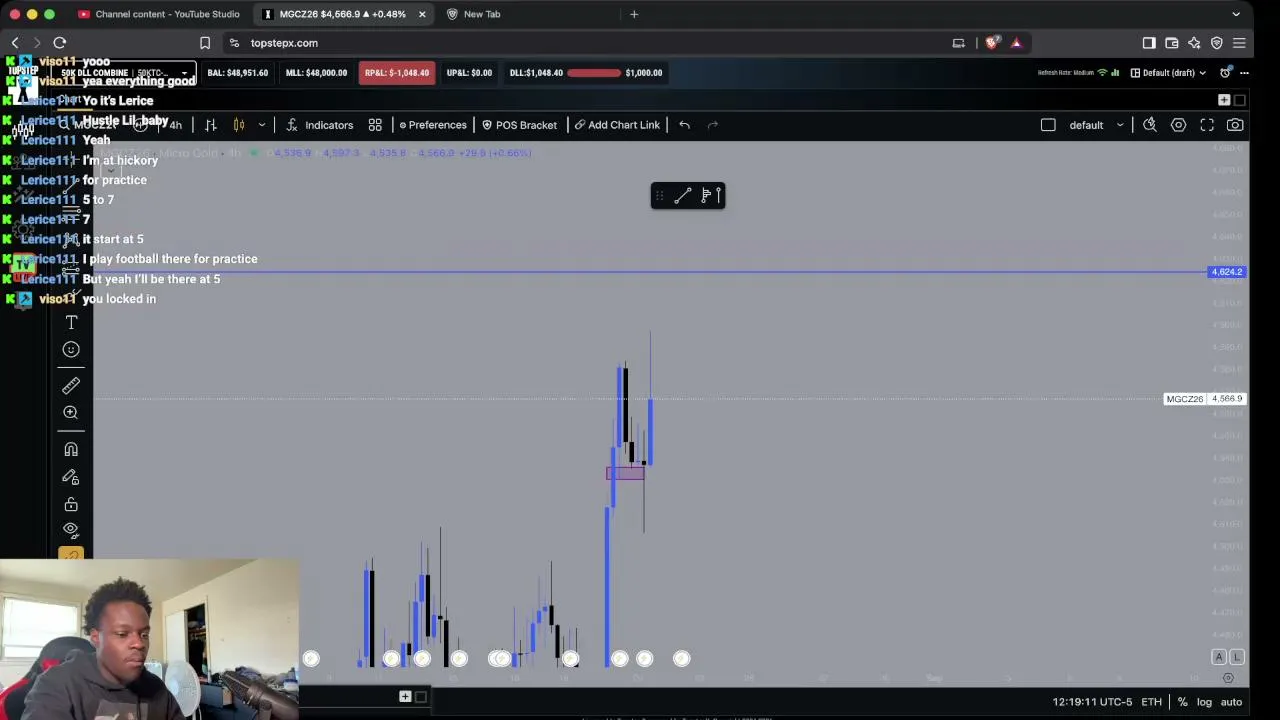The width and height of the screenshot is (1280, 720).
Task: Reload the page
Action: coord(60,43)
